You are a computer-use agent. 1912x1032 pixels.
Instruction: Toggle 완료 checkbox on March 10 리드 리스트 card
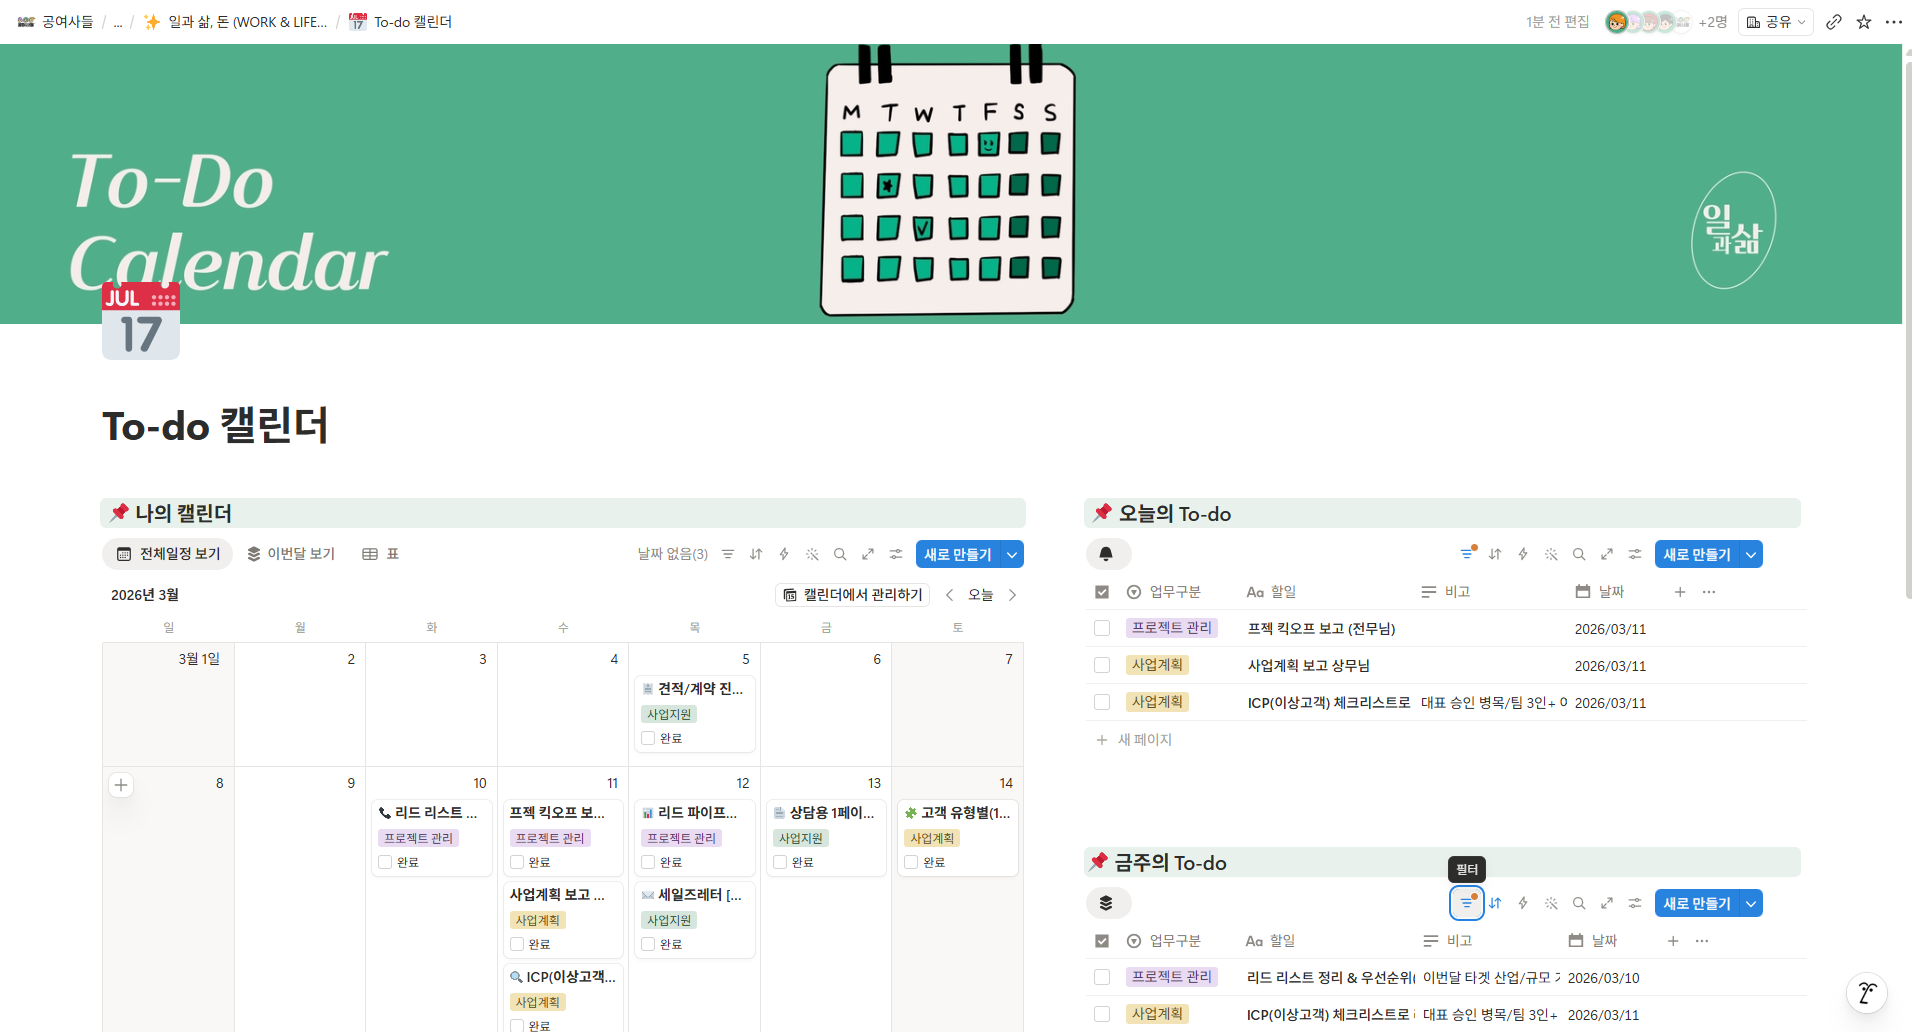point(385,862)
